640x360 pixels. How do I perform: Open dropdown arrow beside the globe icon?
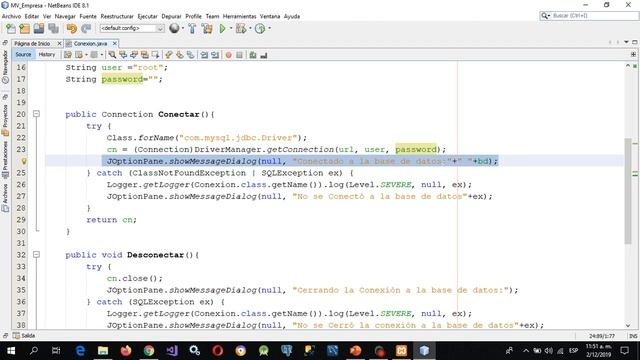click(x=182, y=28)
